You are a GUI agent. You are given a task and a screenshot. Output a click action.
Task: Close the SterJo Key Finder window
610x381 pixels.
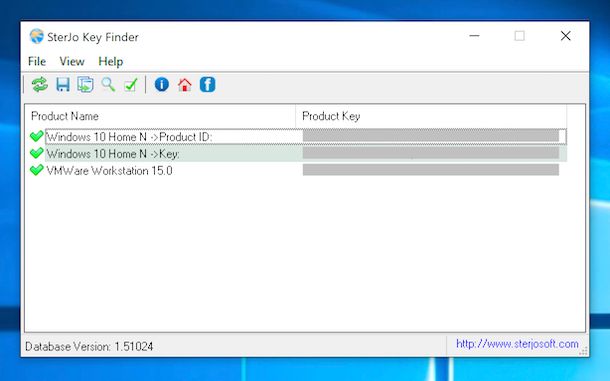[x=565, y=36]
